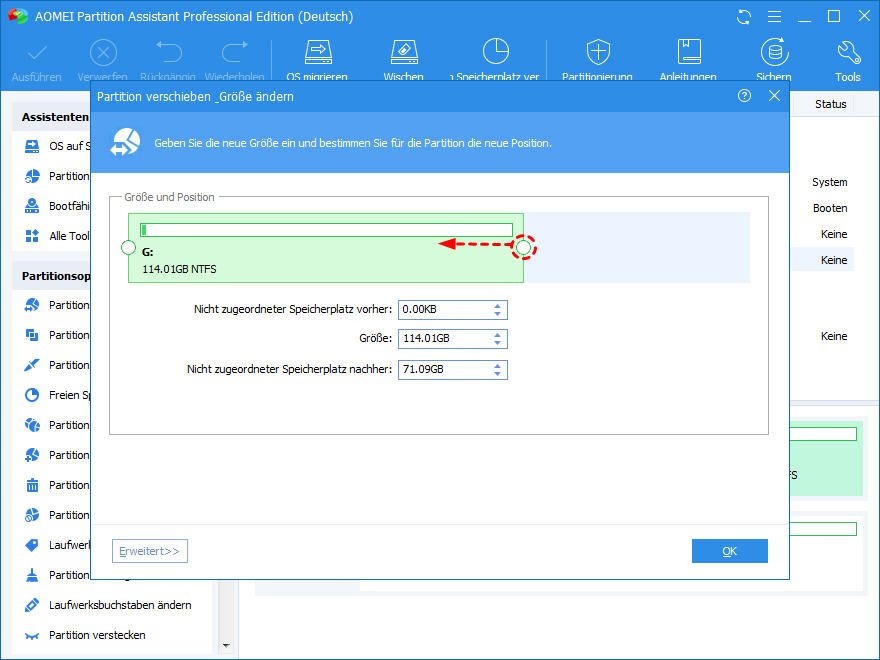Click the Partitionsoperationen section header

(56, 276)
